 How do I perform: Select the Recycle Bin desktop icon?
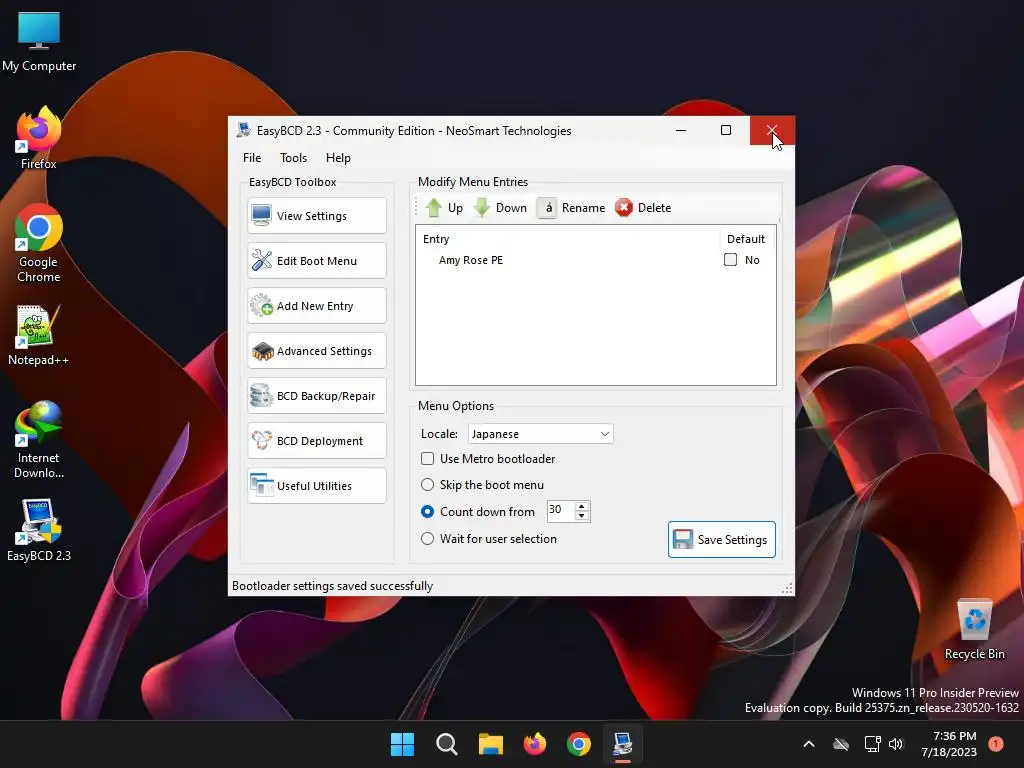pyautogui.click(x=974, y=629)
